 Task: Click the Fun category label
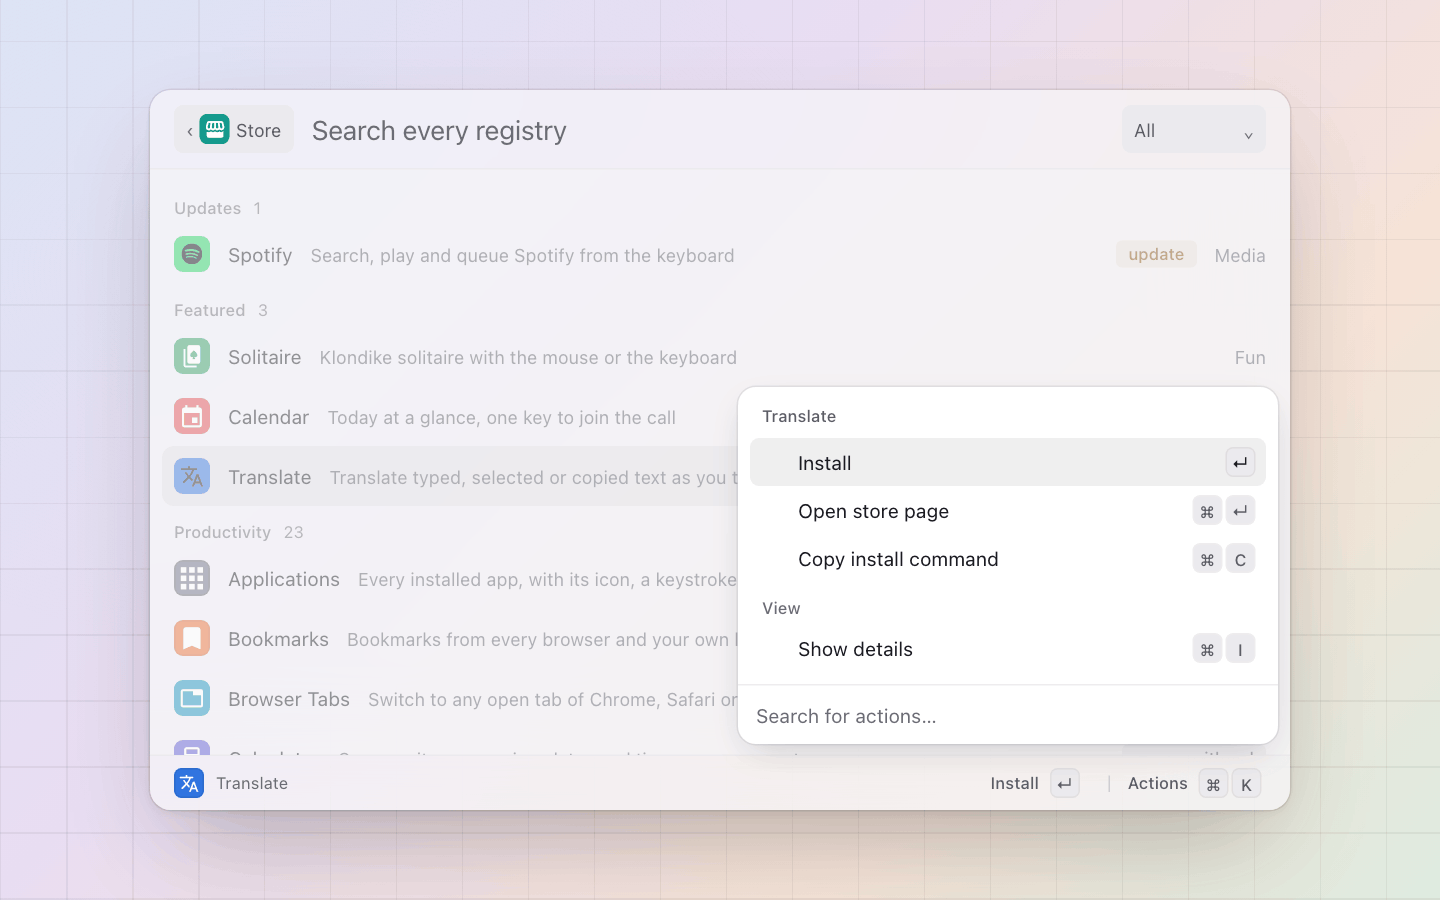[x=1250, y=358]
